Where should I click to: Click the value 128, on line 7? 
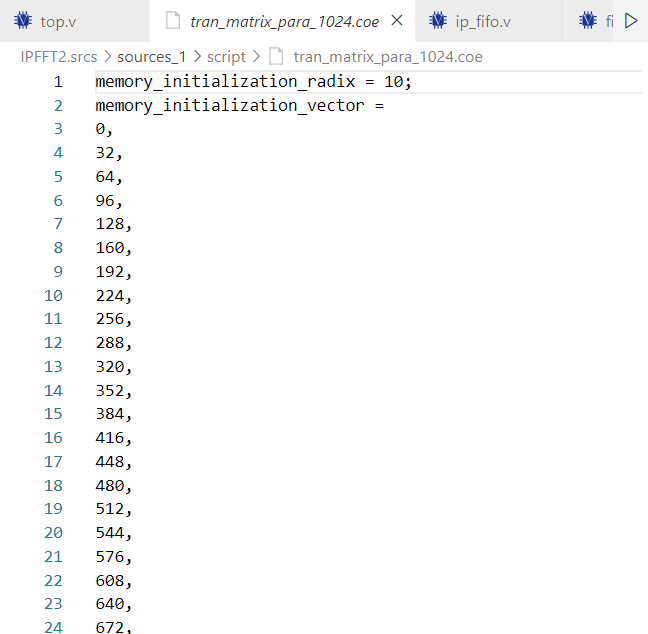click(x=114, y=224)
